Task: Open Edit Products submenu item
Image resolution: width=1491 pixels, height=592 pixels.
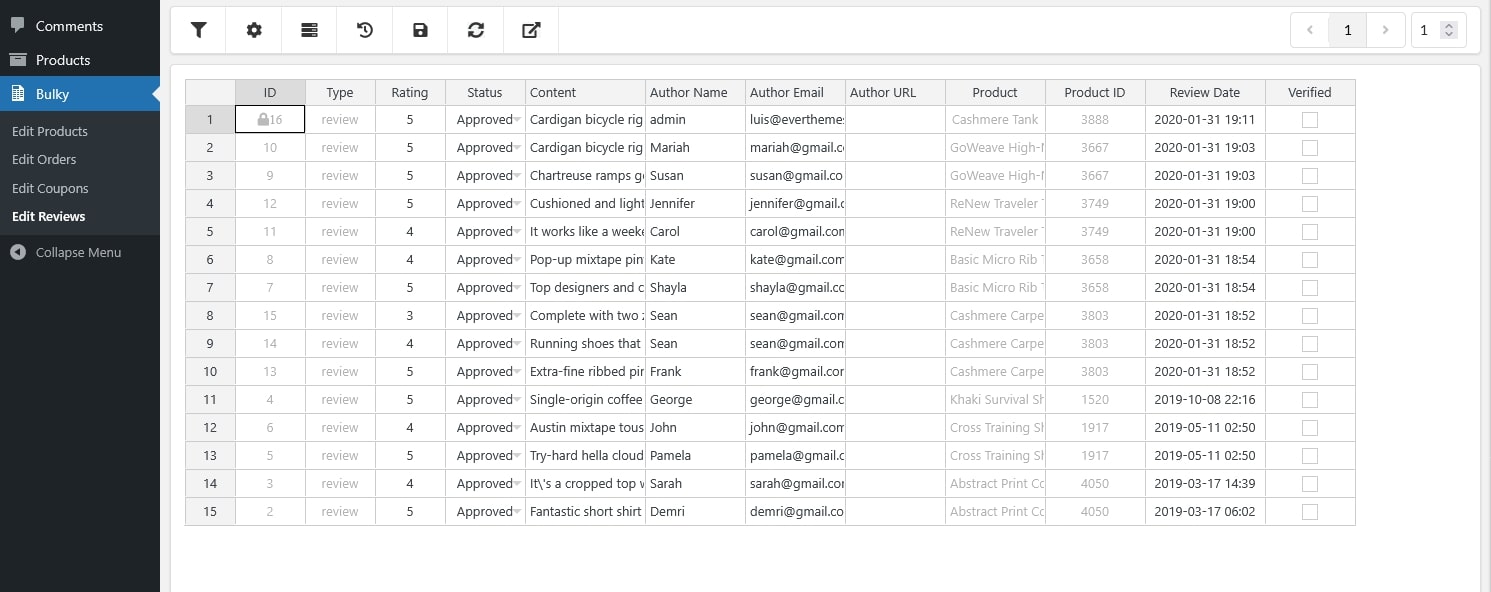Action: click(50, 131)
